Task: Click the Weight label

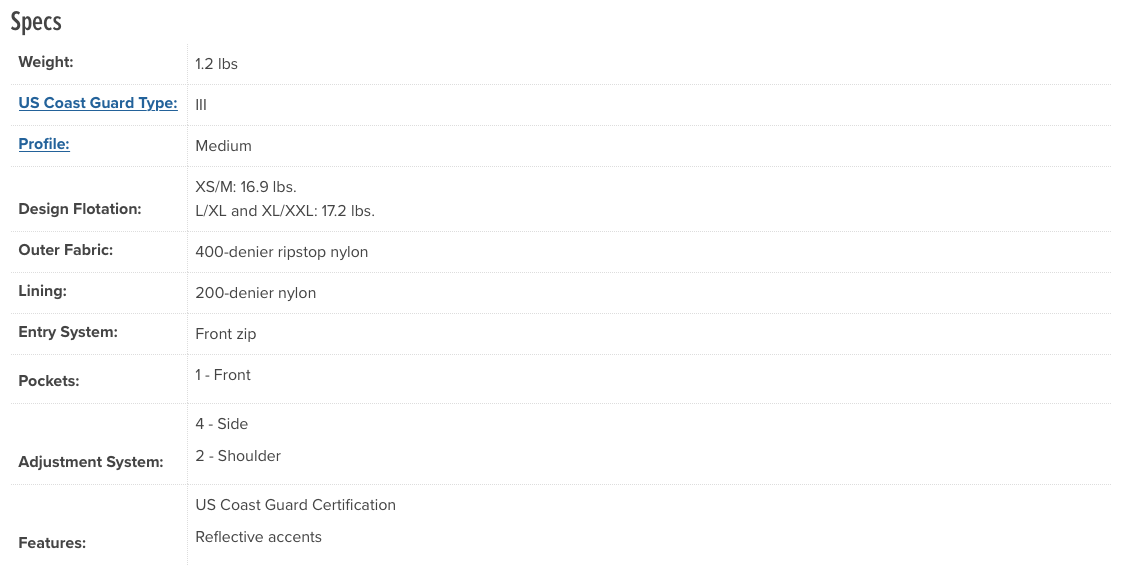Action: point(46,62)
